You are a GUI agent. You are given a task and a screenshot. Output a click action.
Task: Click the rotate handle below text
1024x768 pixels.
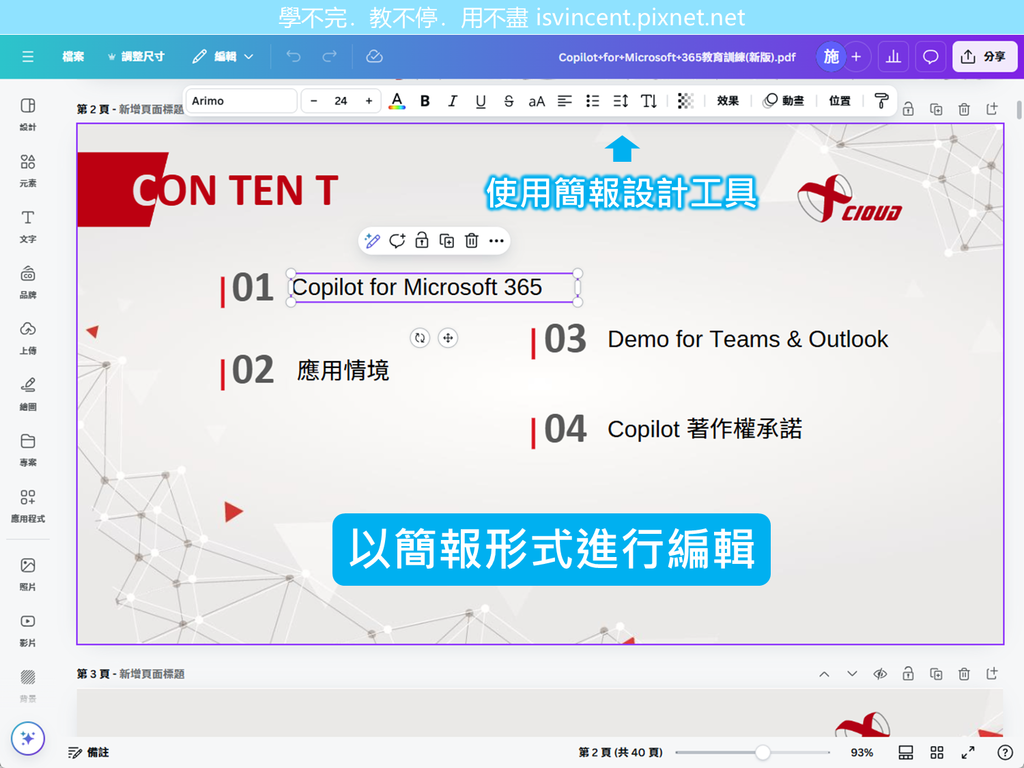tap(420, 338)
